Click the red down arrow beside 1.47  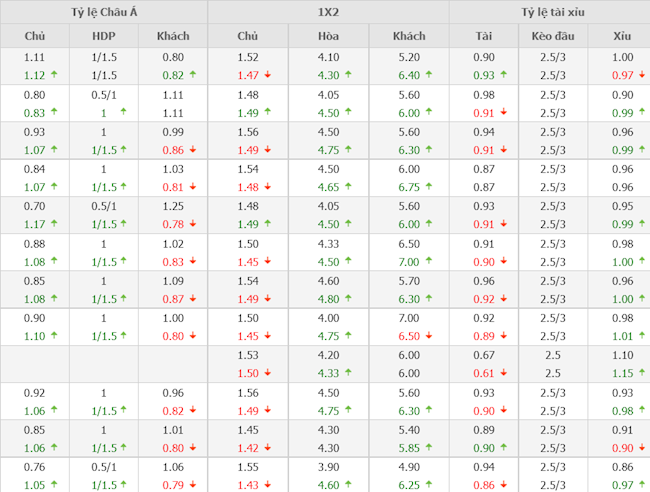[271, 75]
